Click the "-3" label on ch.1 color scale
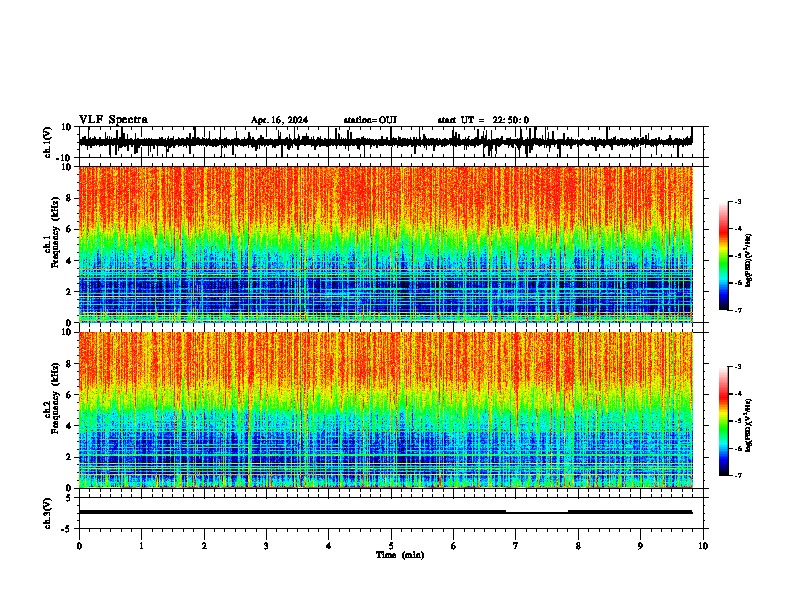The width and height of the screenshot is (792, 612). click(x=738, y=202)
